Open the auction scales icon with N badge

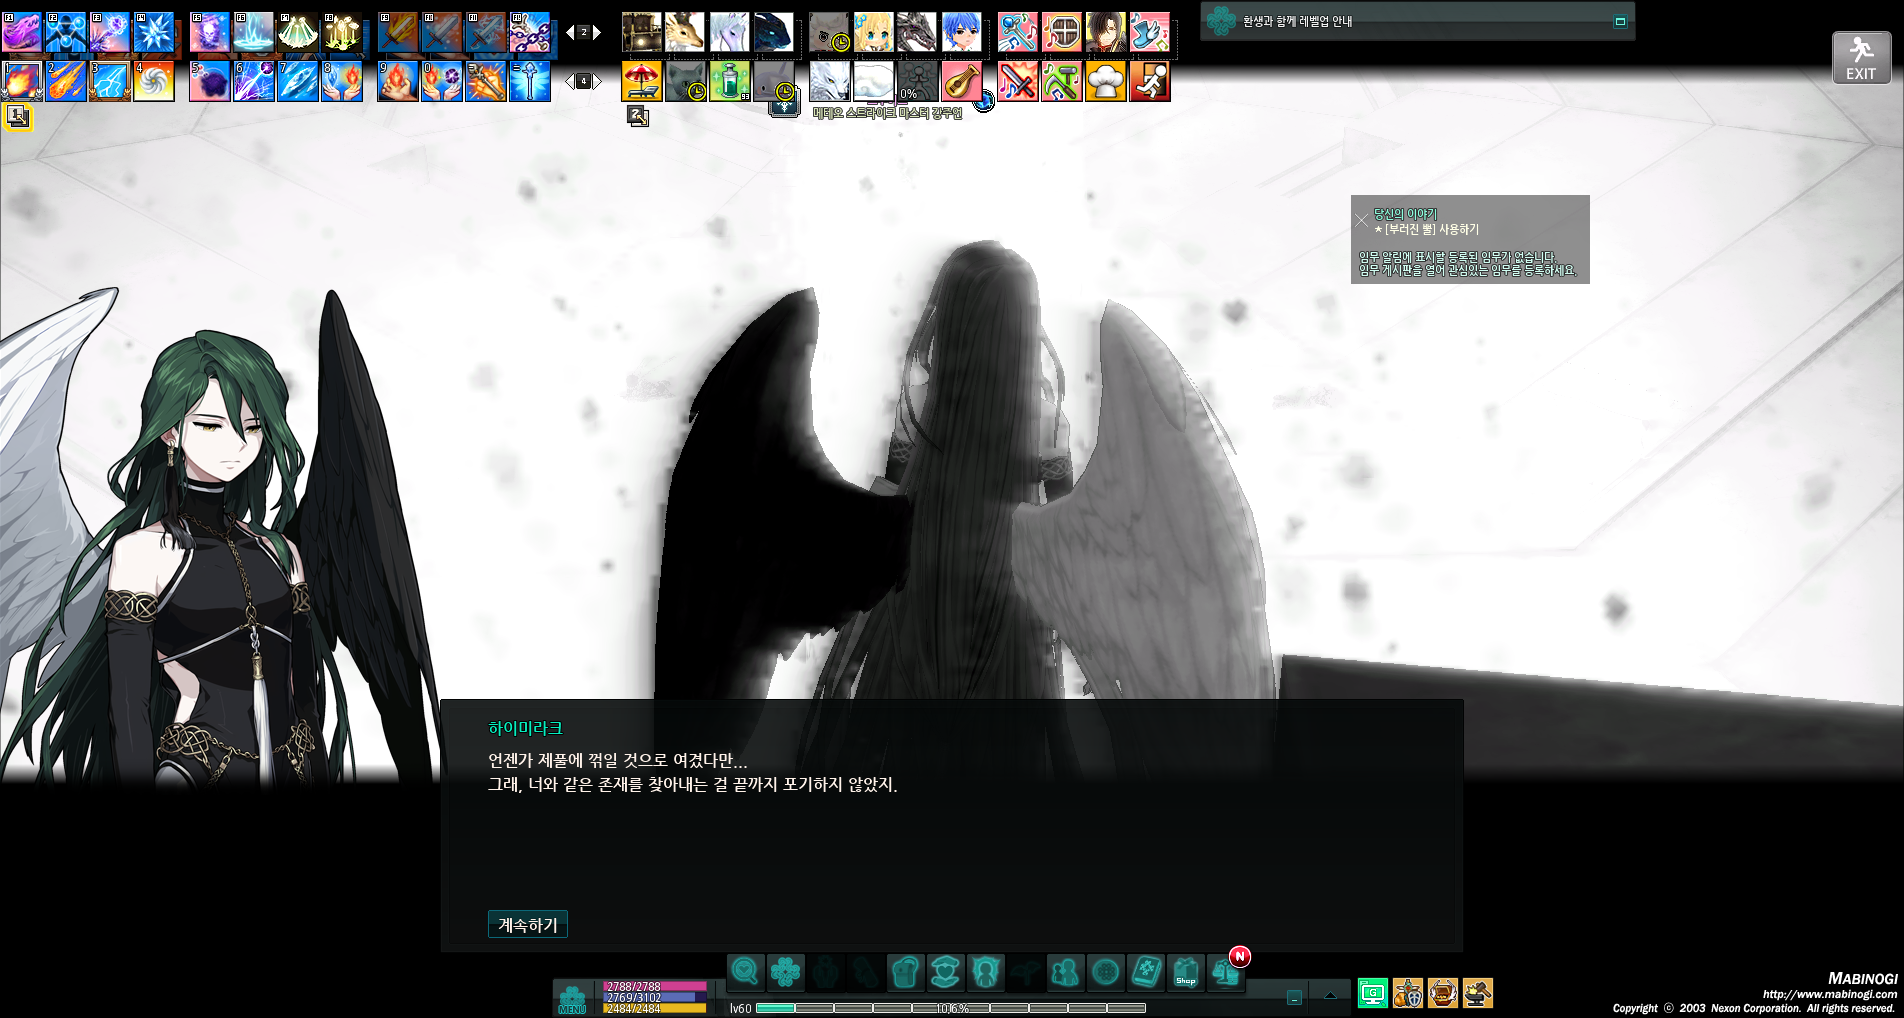coord(1226,971)
